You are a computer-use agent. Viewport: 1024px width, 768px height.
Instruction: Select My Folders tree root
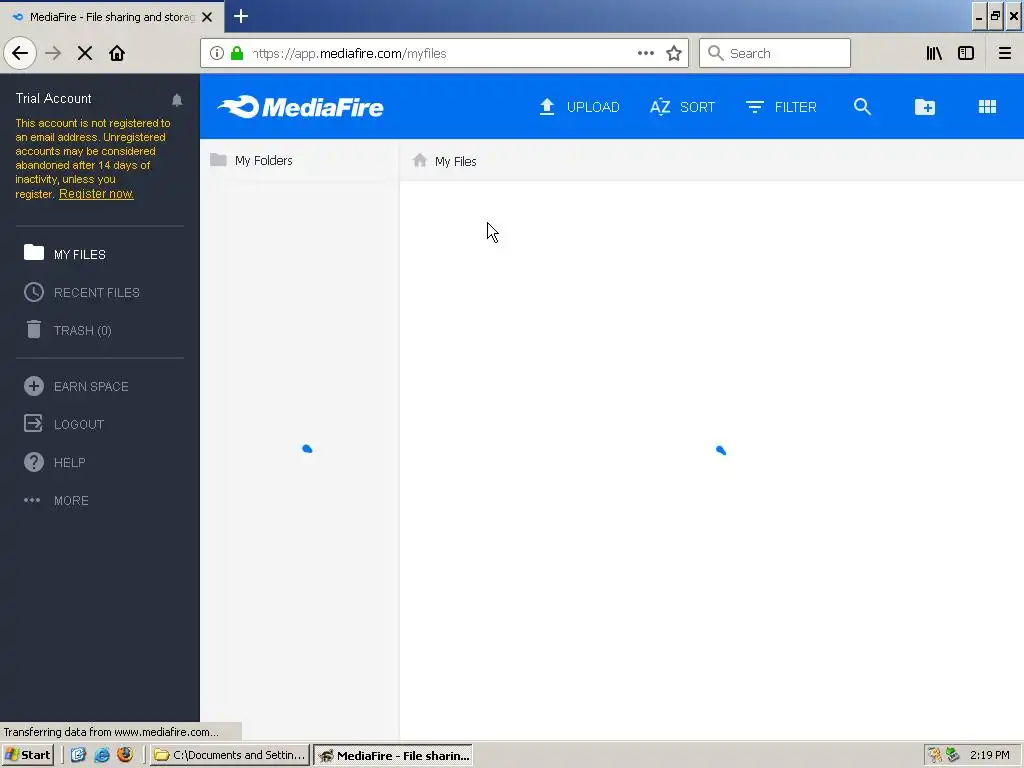coord(251,161)
